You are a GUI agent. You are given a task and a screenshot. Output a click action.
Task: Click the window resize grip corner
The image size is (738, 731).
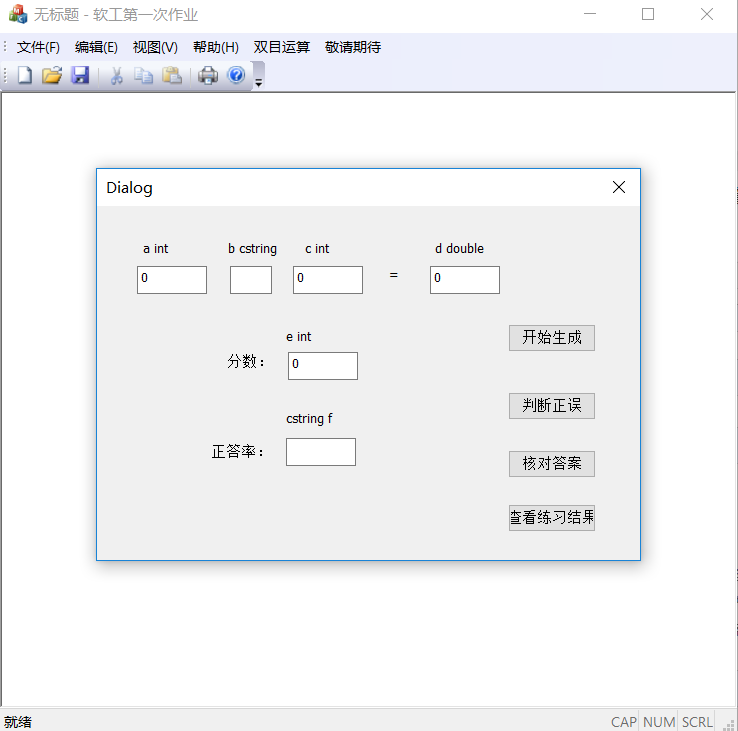729,724
